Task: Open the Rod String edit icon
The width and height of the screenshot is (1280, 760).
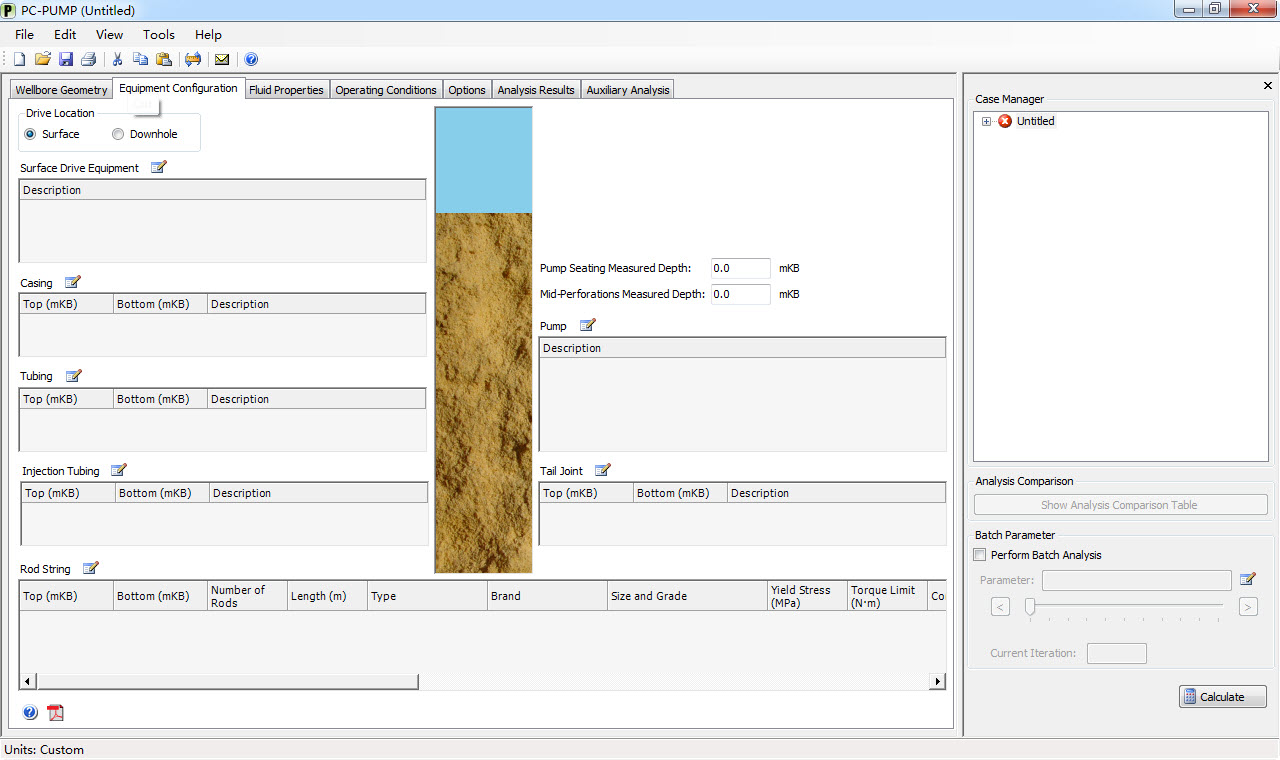Action: point(91,568)
